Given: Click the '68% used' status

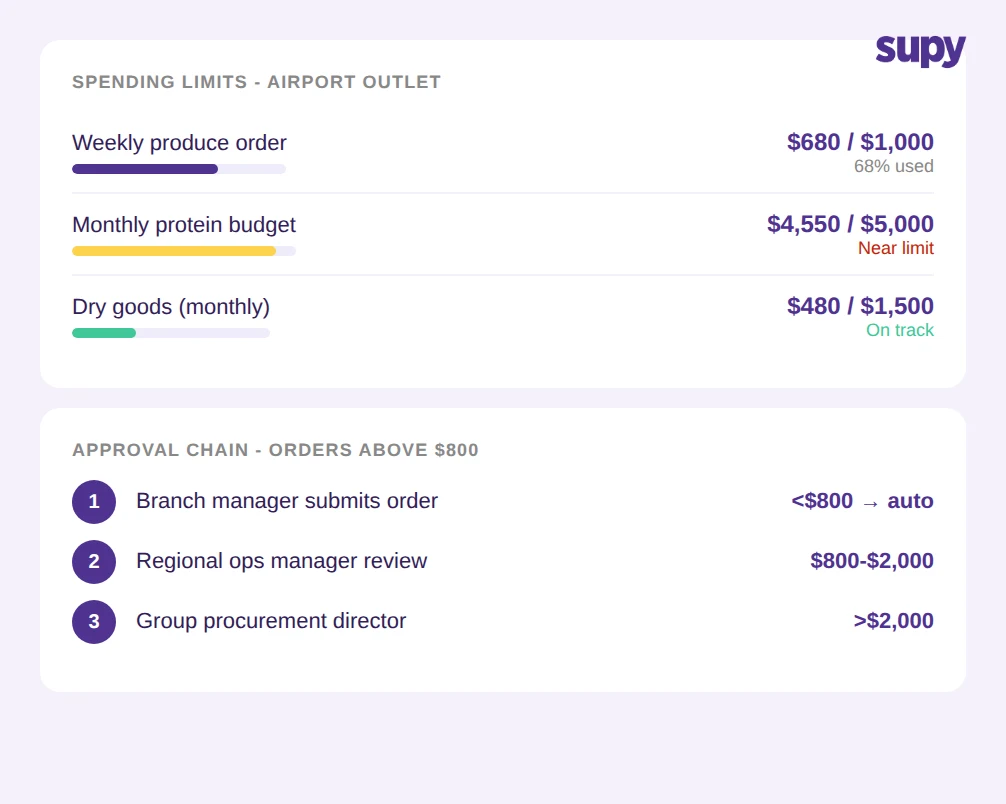Looking at the screenshot, I should [x=894, y=166].
